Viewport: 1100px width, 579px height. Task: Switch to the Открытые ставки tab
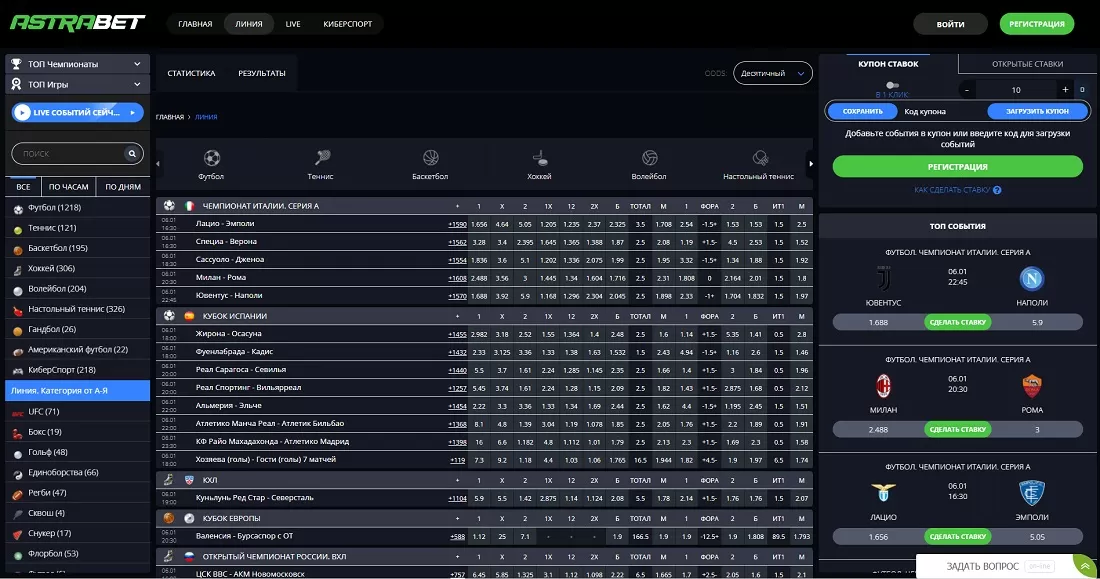(1027, 64)
